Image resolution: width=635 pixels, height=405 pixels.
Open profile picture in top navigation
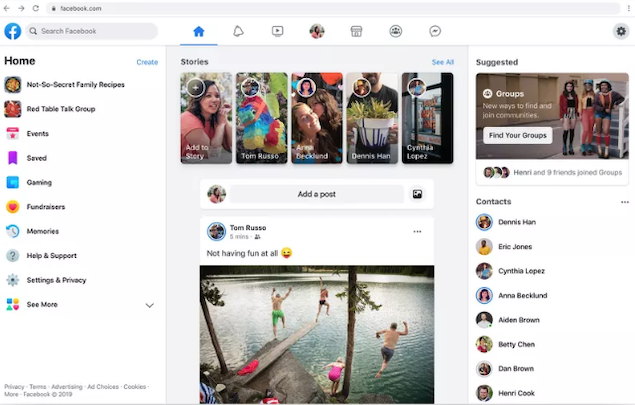[x=317, y=31]
